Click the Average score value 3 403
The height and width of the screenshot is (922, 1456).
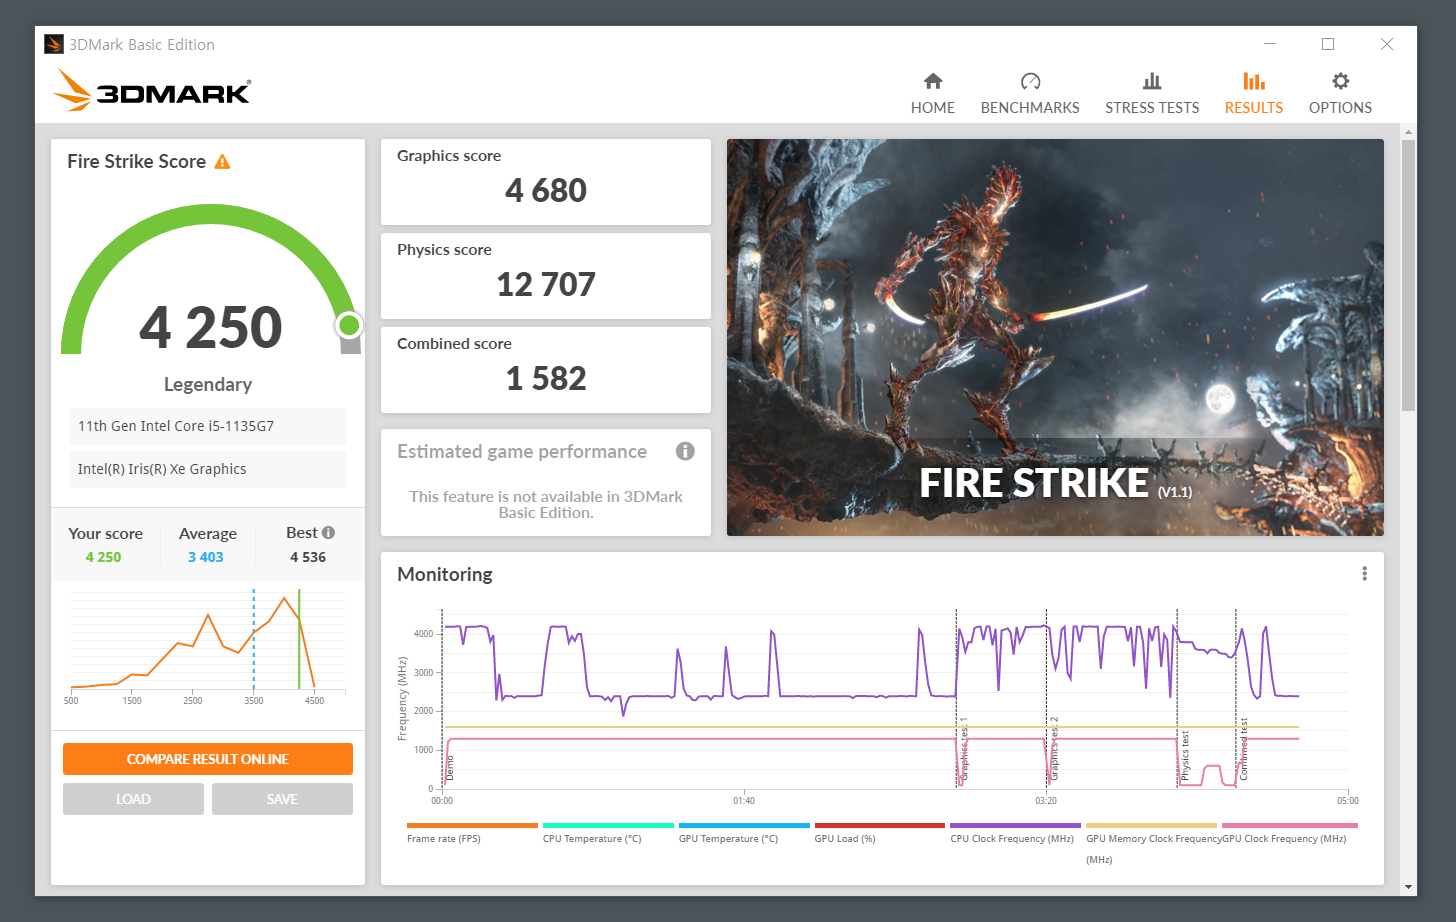pyautogui.click(x=206, y=557)
